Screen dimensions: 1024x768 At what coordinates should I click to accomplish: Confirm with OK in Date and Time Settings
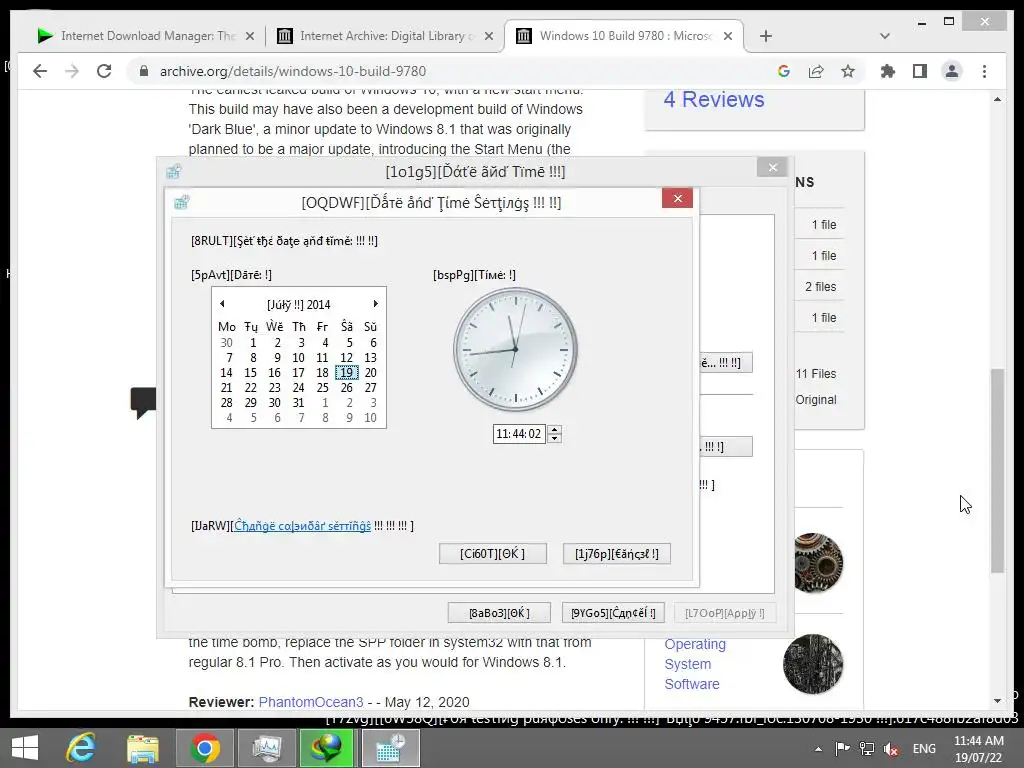coord(492,554)
